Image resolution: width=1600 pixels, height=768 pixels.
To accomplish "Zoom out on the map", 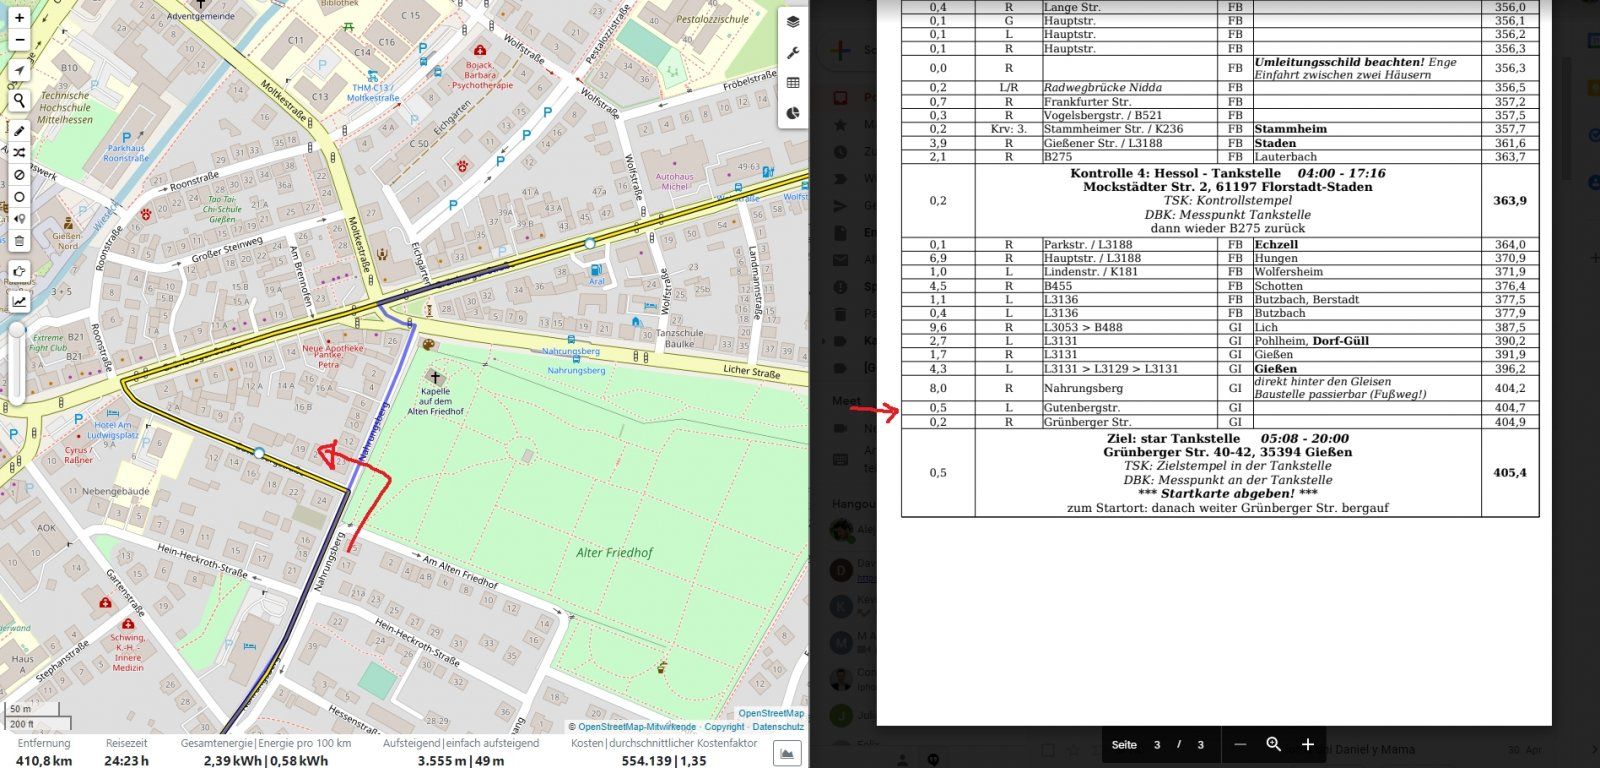I will point(19,40).
